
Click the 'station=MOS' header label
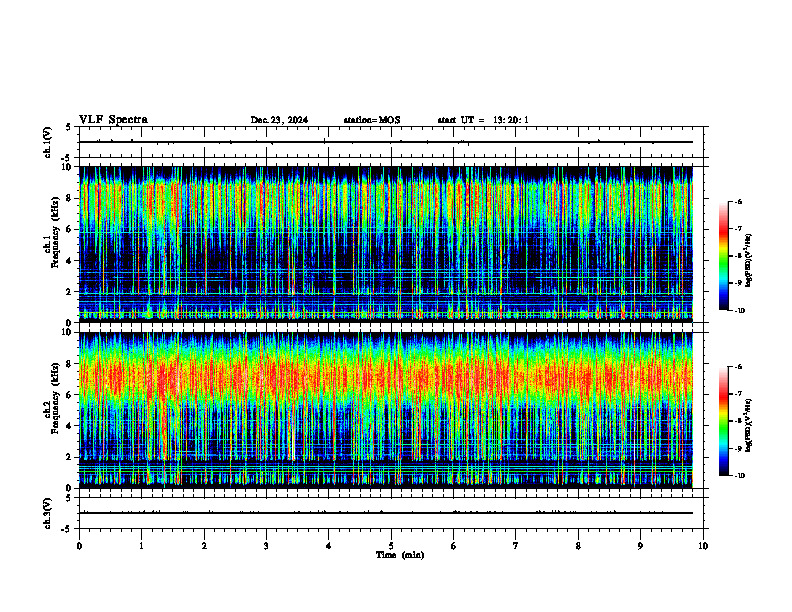point(372,120)
